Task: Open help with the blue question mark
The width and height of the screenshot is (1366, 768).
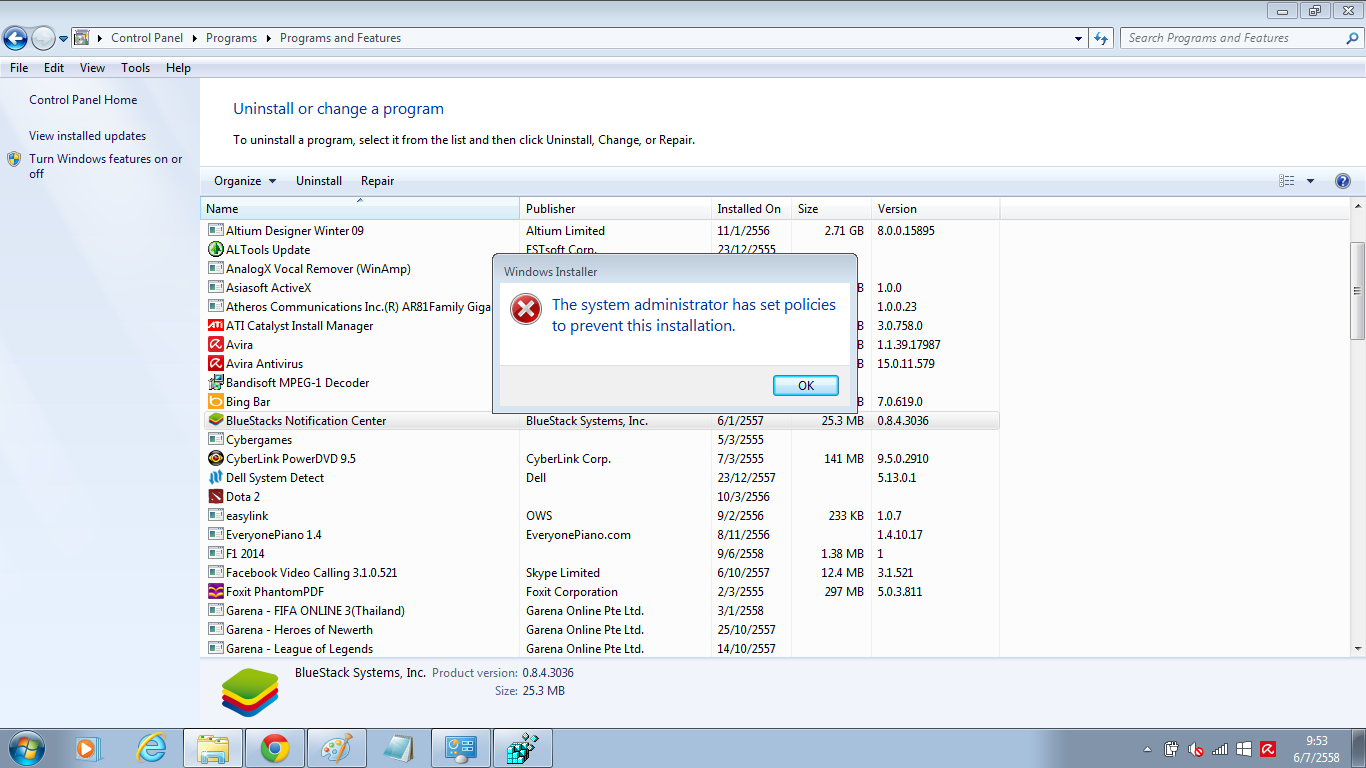Action: click(x=1343, y=181)
